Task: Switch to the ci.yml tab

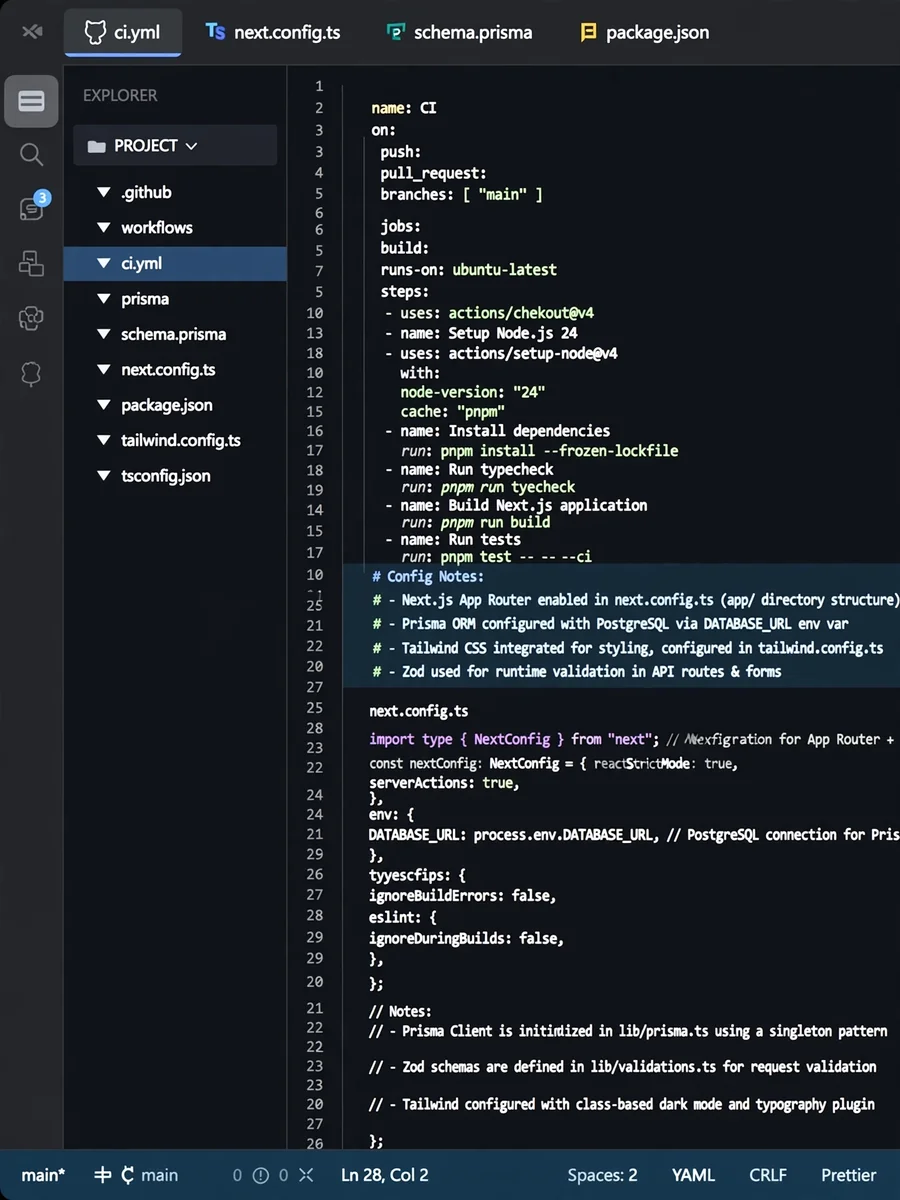Action: click(124, 32)
